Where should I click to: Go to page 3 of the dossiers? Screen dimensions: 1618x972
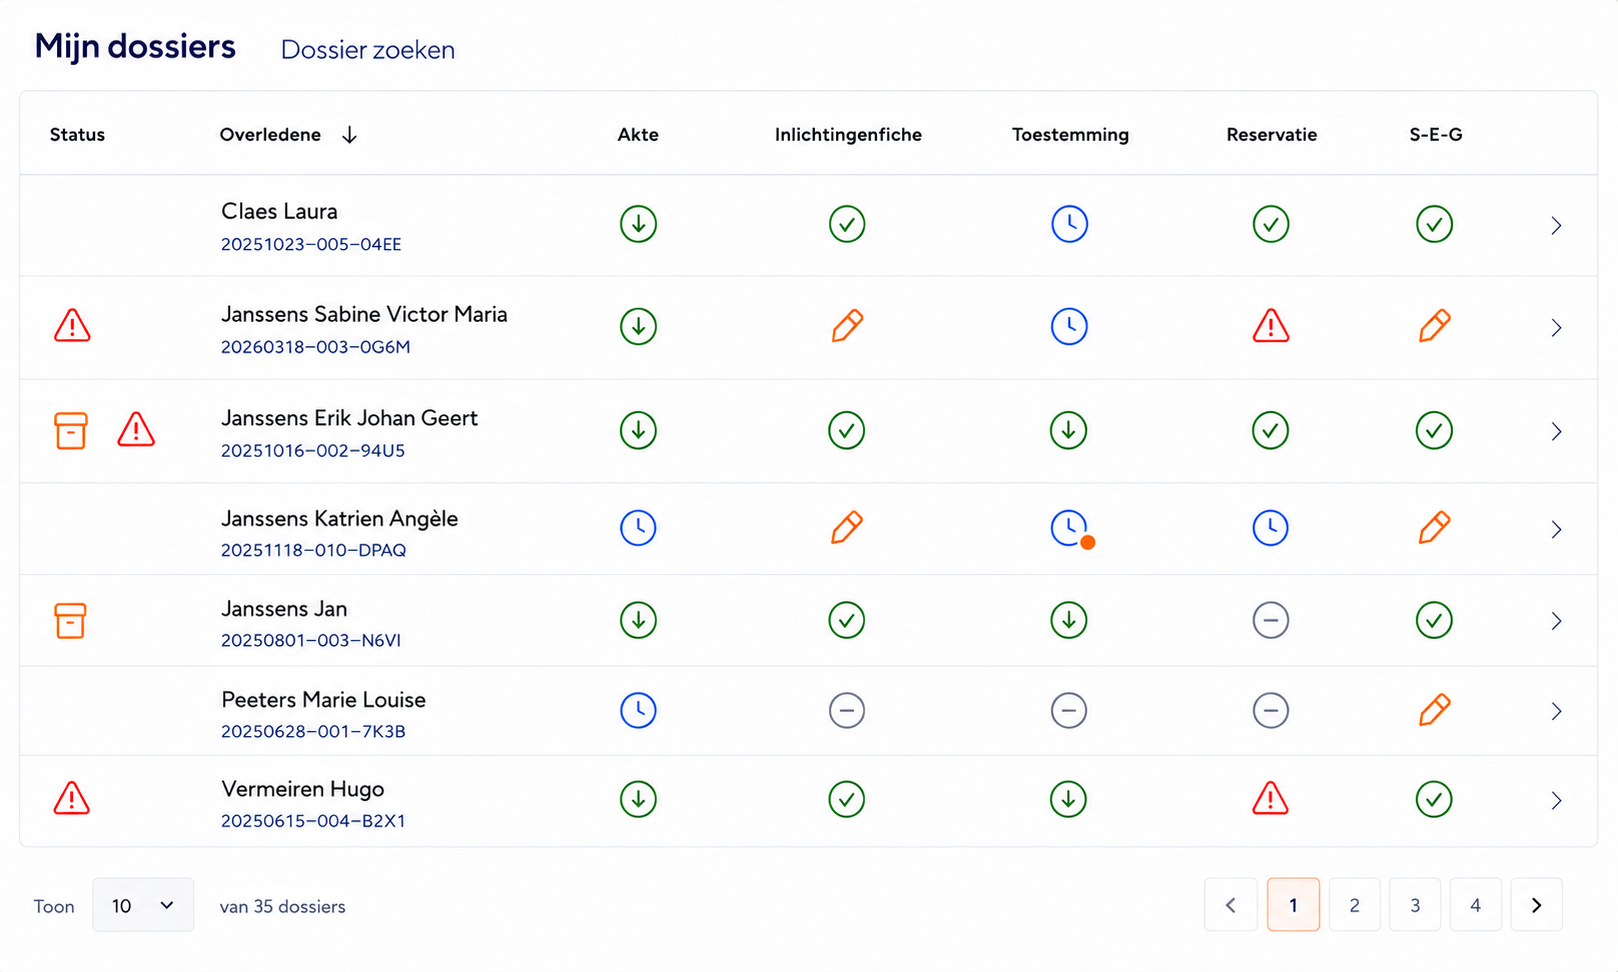click(1415, 905)
